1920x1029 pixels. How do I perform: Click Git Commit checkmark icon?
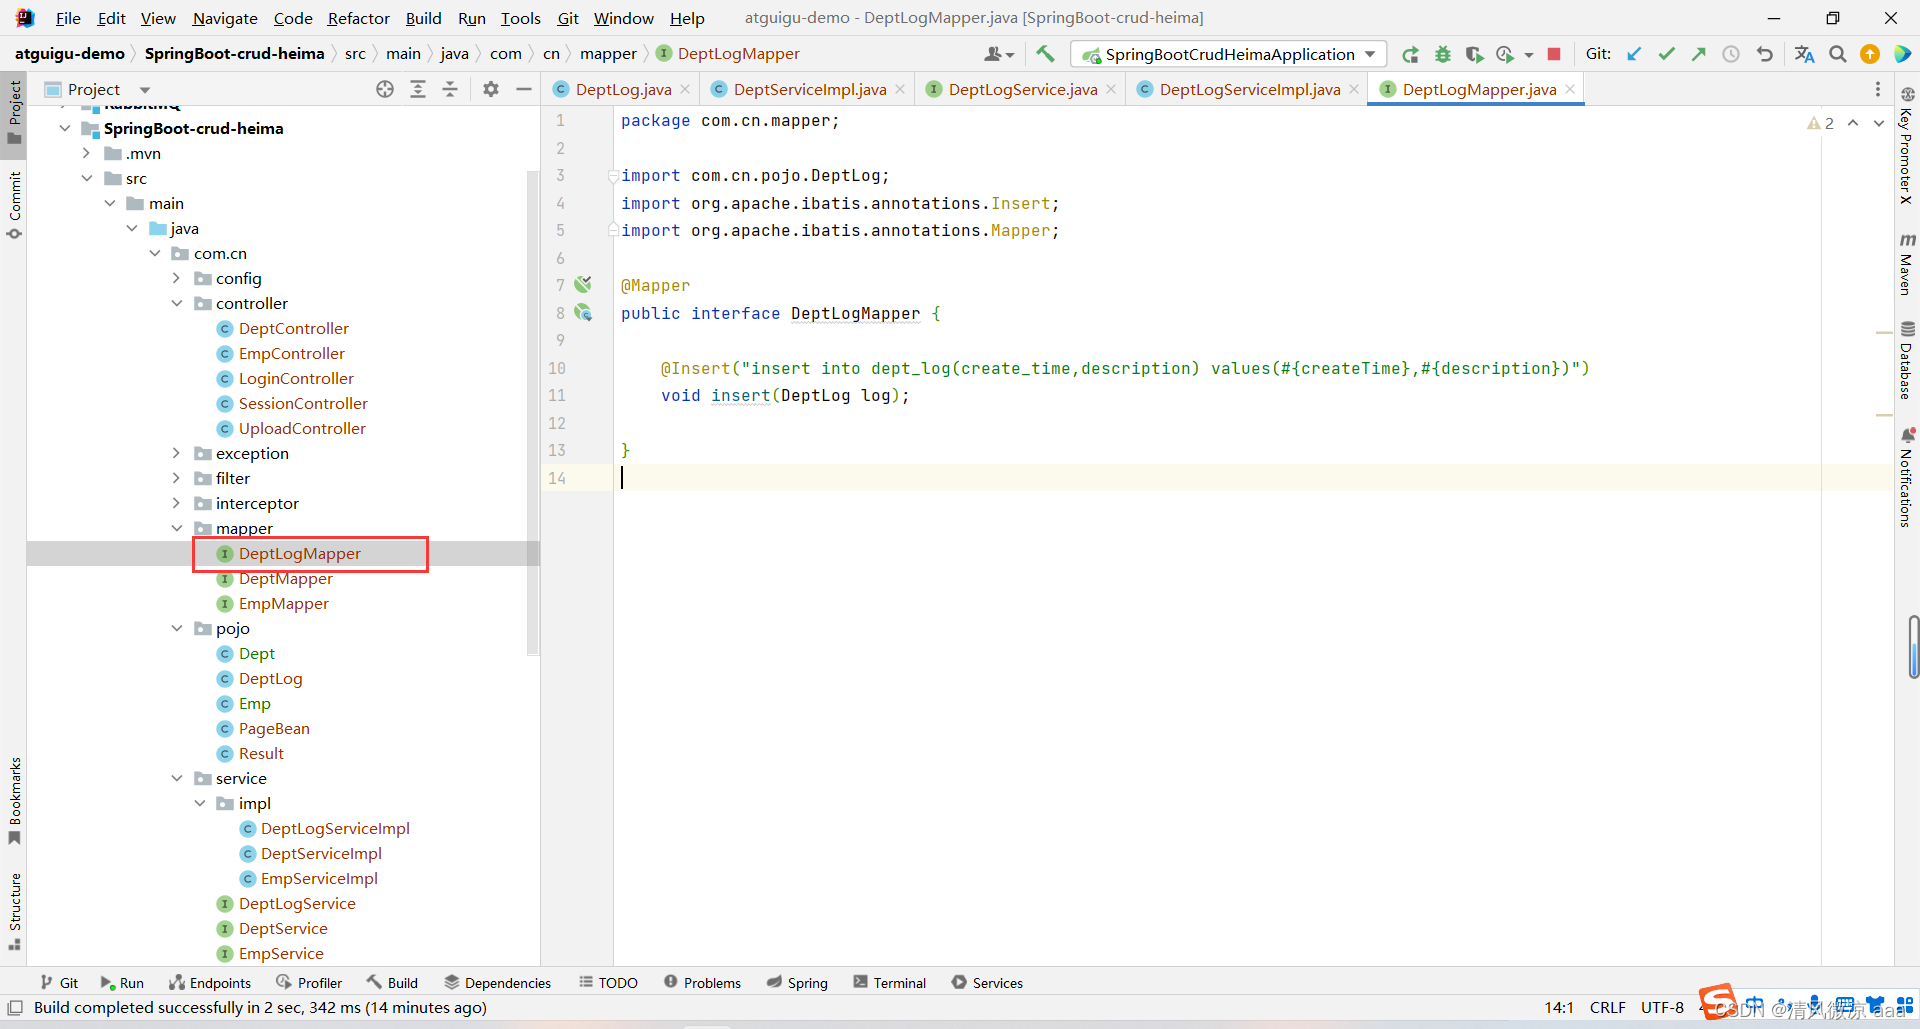pos(1666,54)
